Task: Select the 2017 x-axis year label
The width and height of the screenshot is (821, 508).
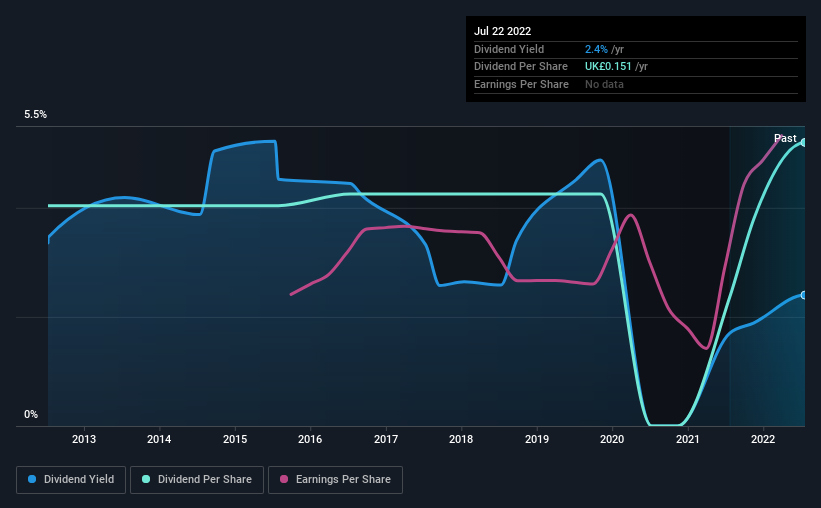Action: tap(386, 439)
